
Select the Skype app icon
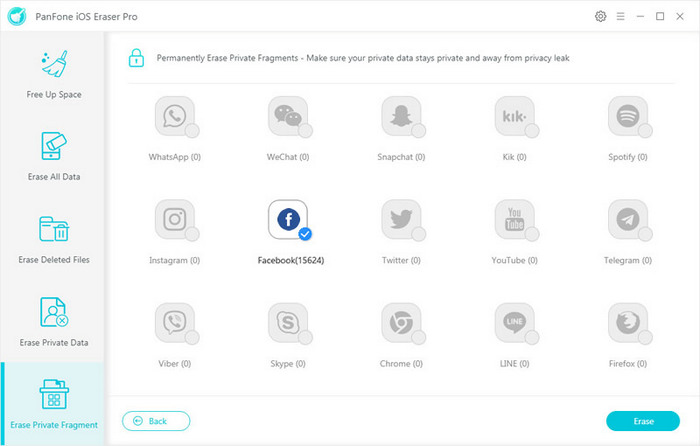coord(288,323)
